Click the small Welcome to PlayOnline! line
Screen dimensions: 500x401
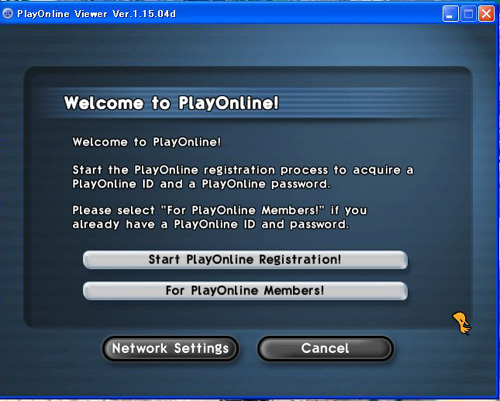pos(147,142)
